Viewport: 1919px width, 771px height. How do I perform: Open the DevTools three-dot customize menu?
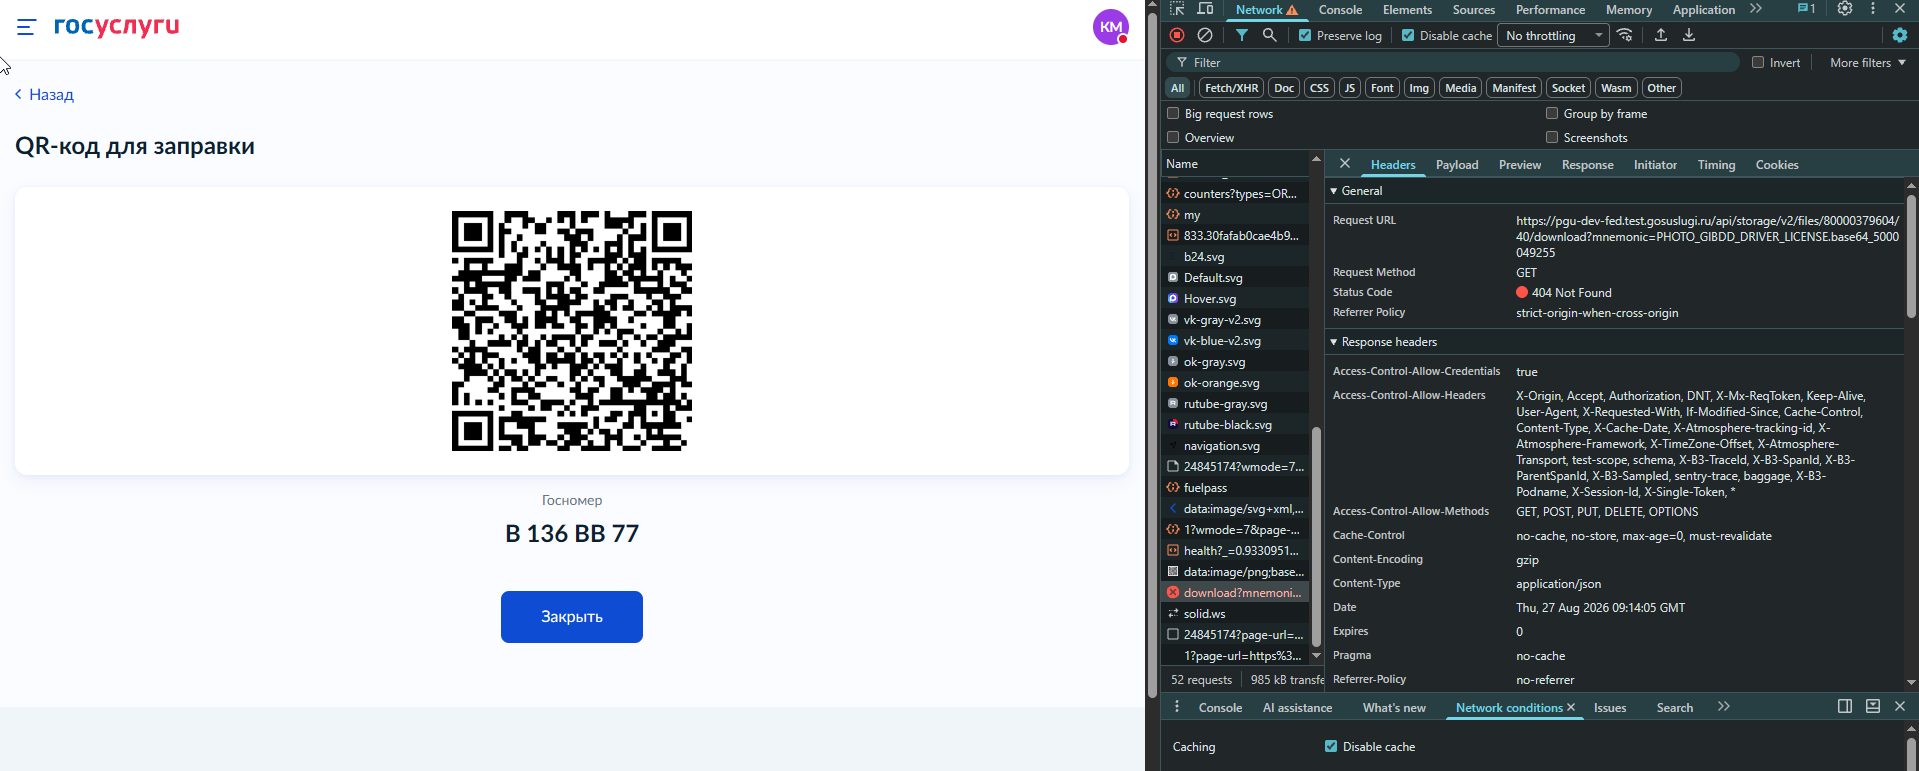point(1873,9)
